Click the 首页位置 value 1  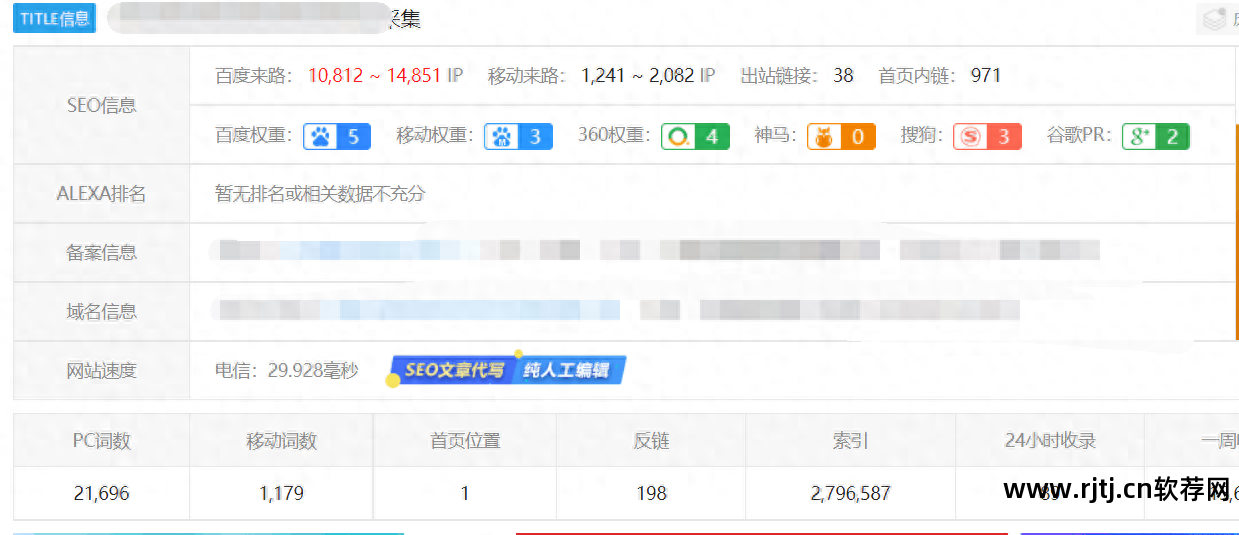click(x=465, y=493)
